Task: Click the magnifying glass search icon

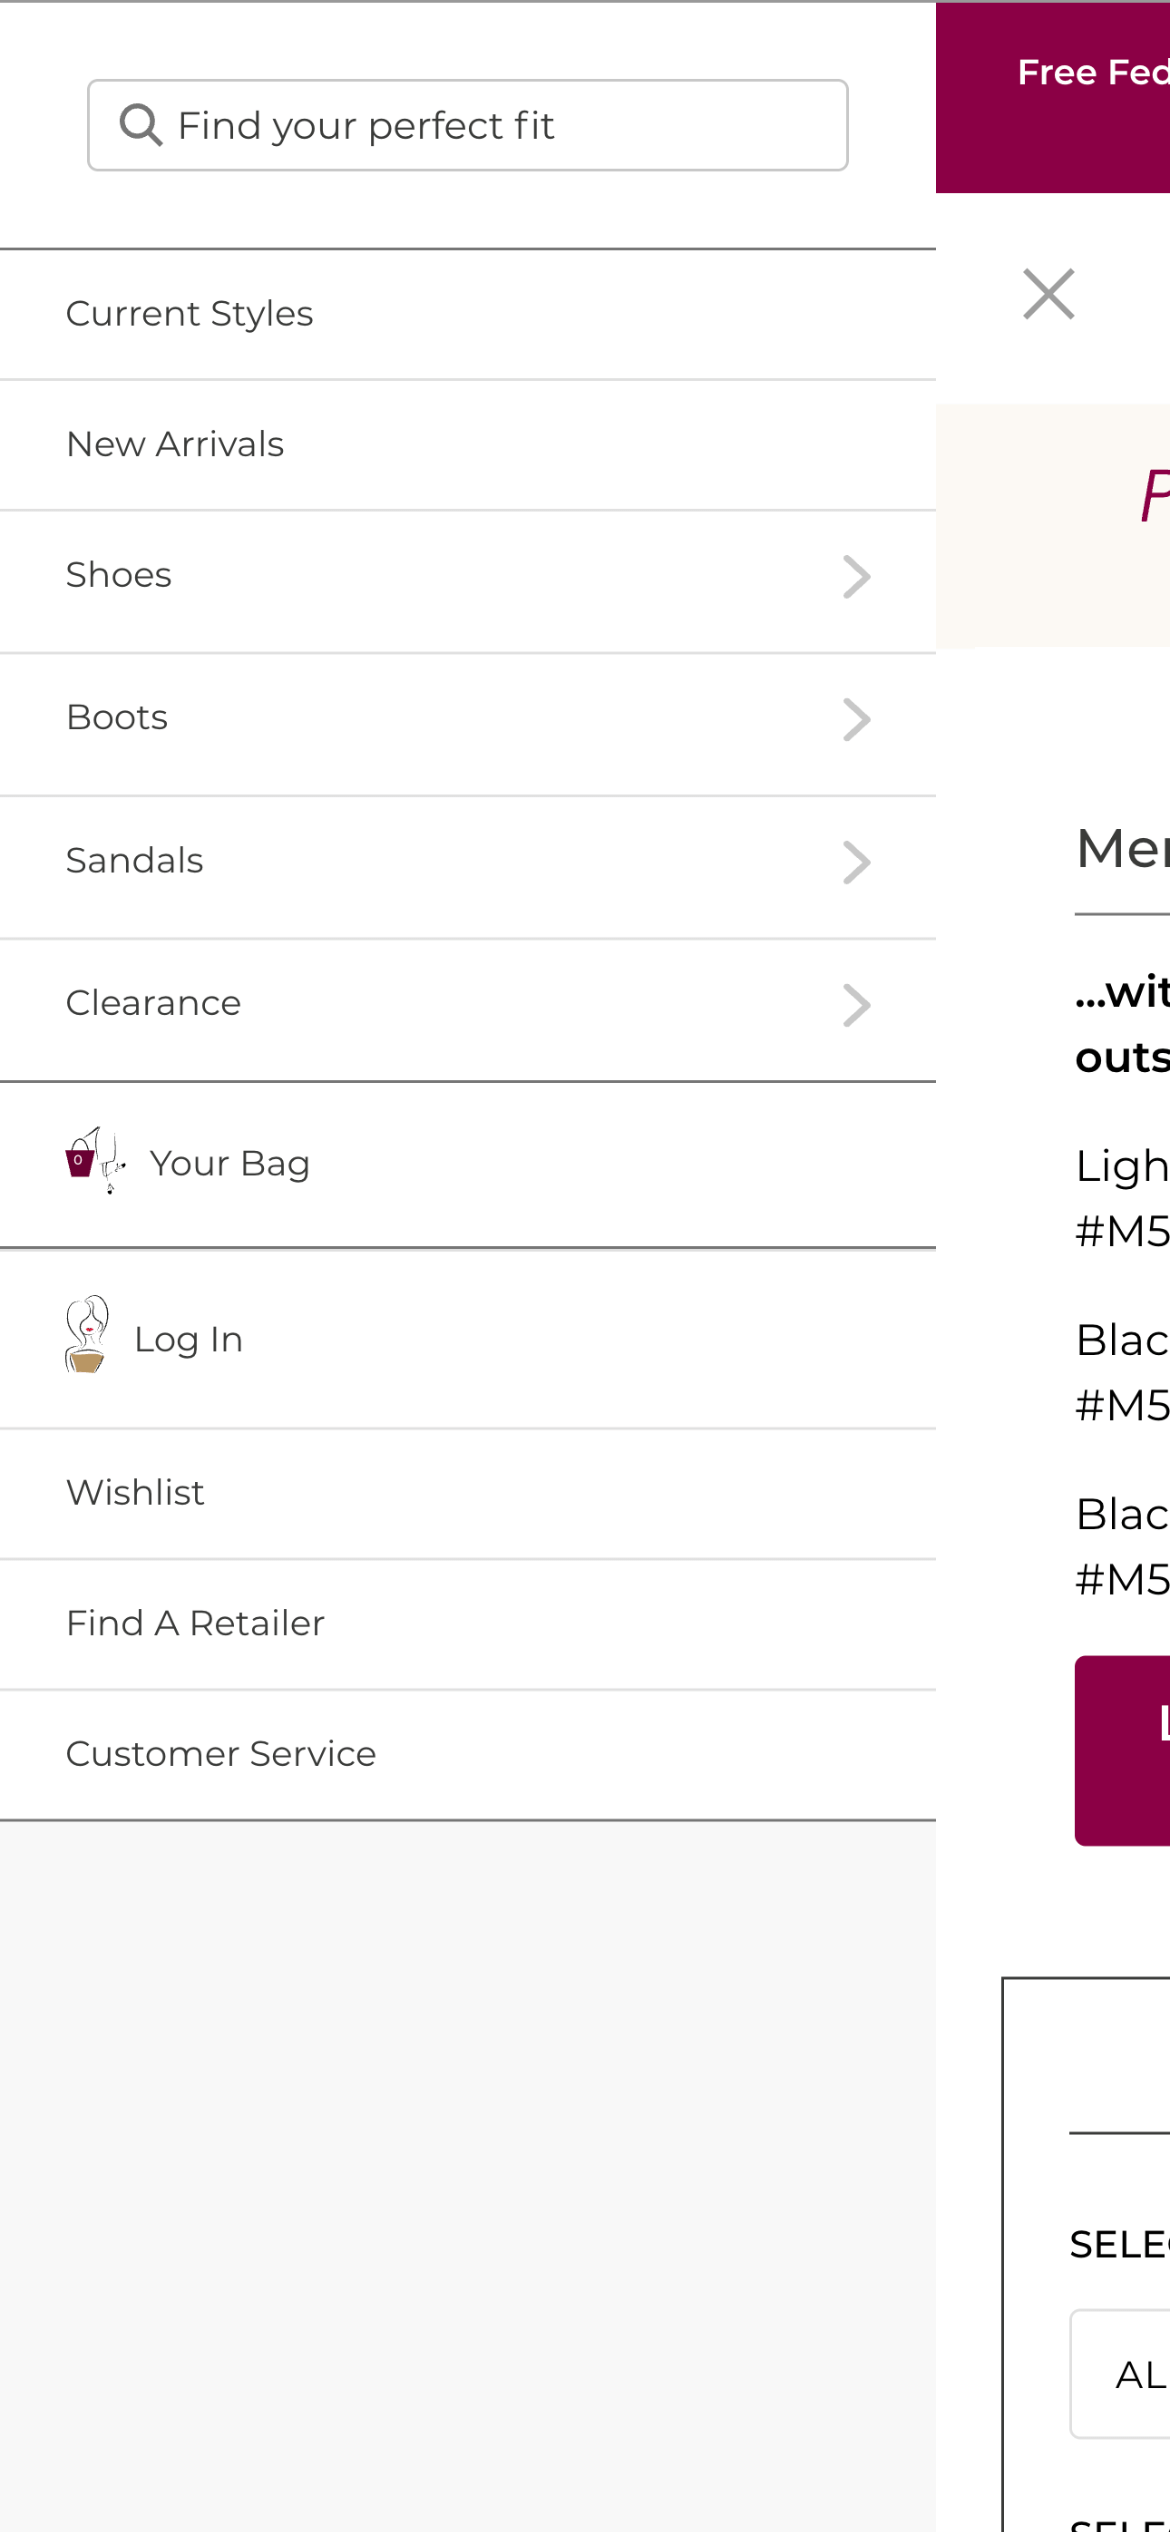Action: pos(141,124)
